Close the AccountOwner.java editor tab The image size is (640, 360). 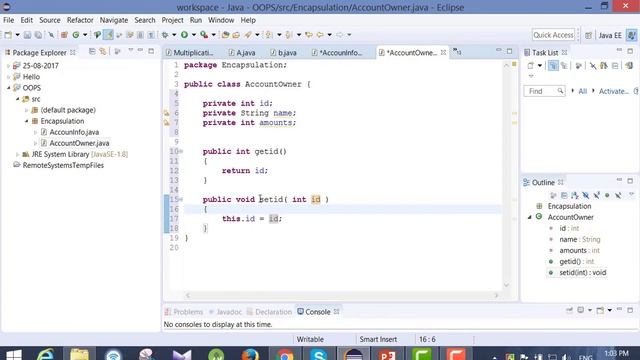point(443,53)
